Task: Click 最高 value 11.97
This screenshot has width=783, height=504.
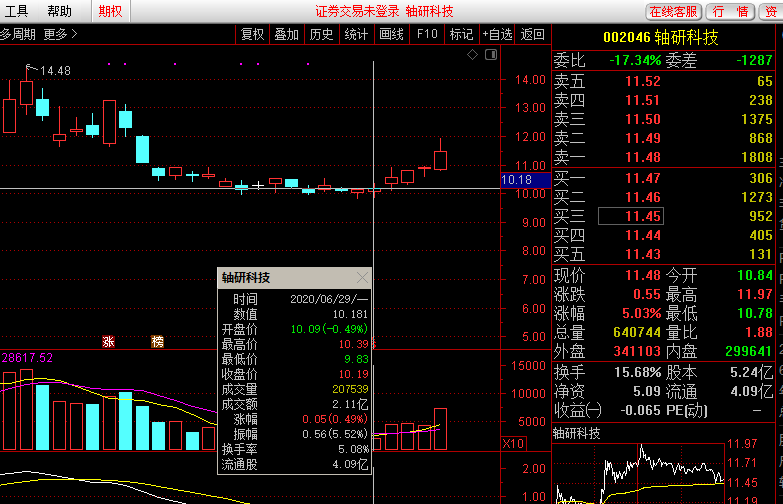Action: [x=755, y=294]
